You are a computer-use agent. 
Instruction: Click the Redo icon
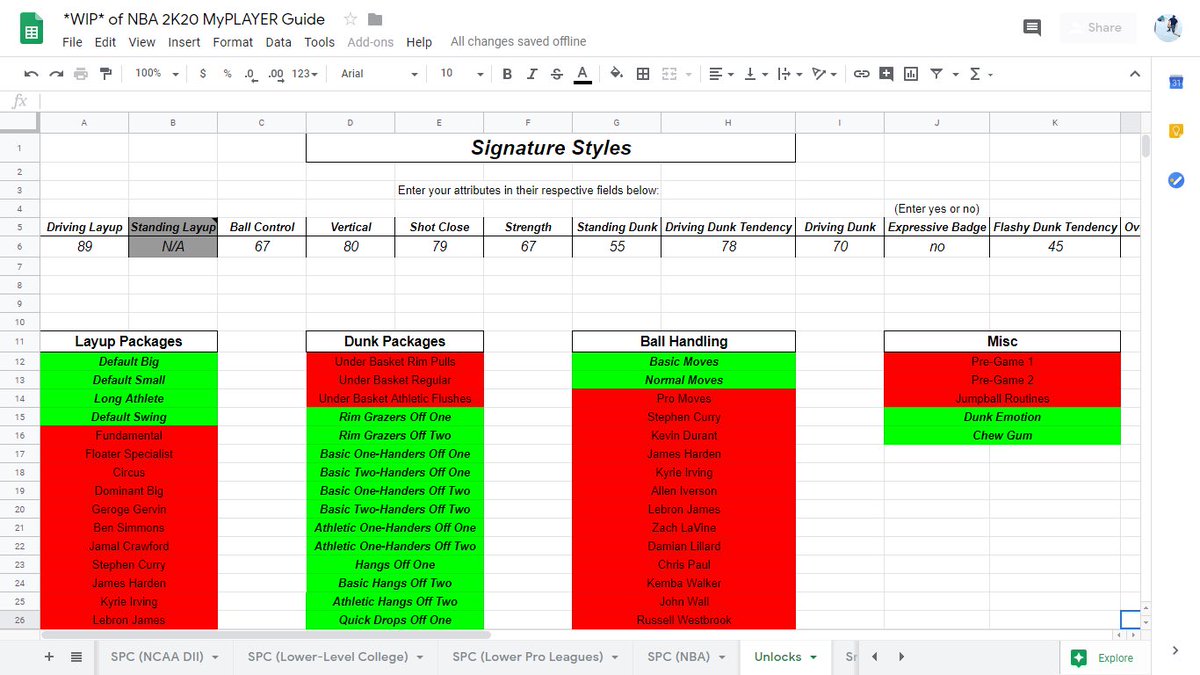(x=57, y=74)
